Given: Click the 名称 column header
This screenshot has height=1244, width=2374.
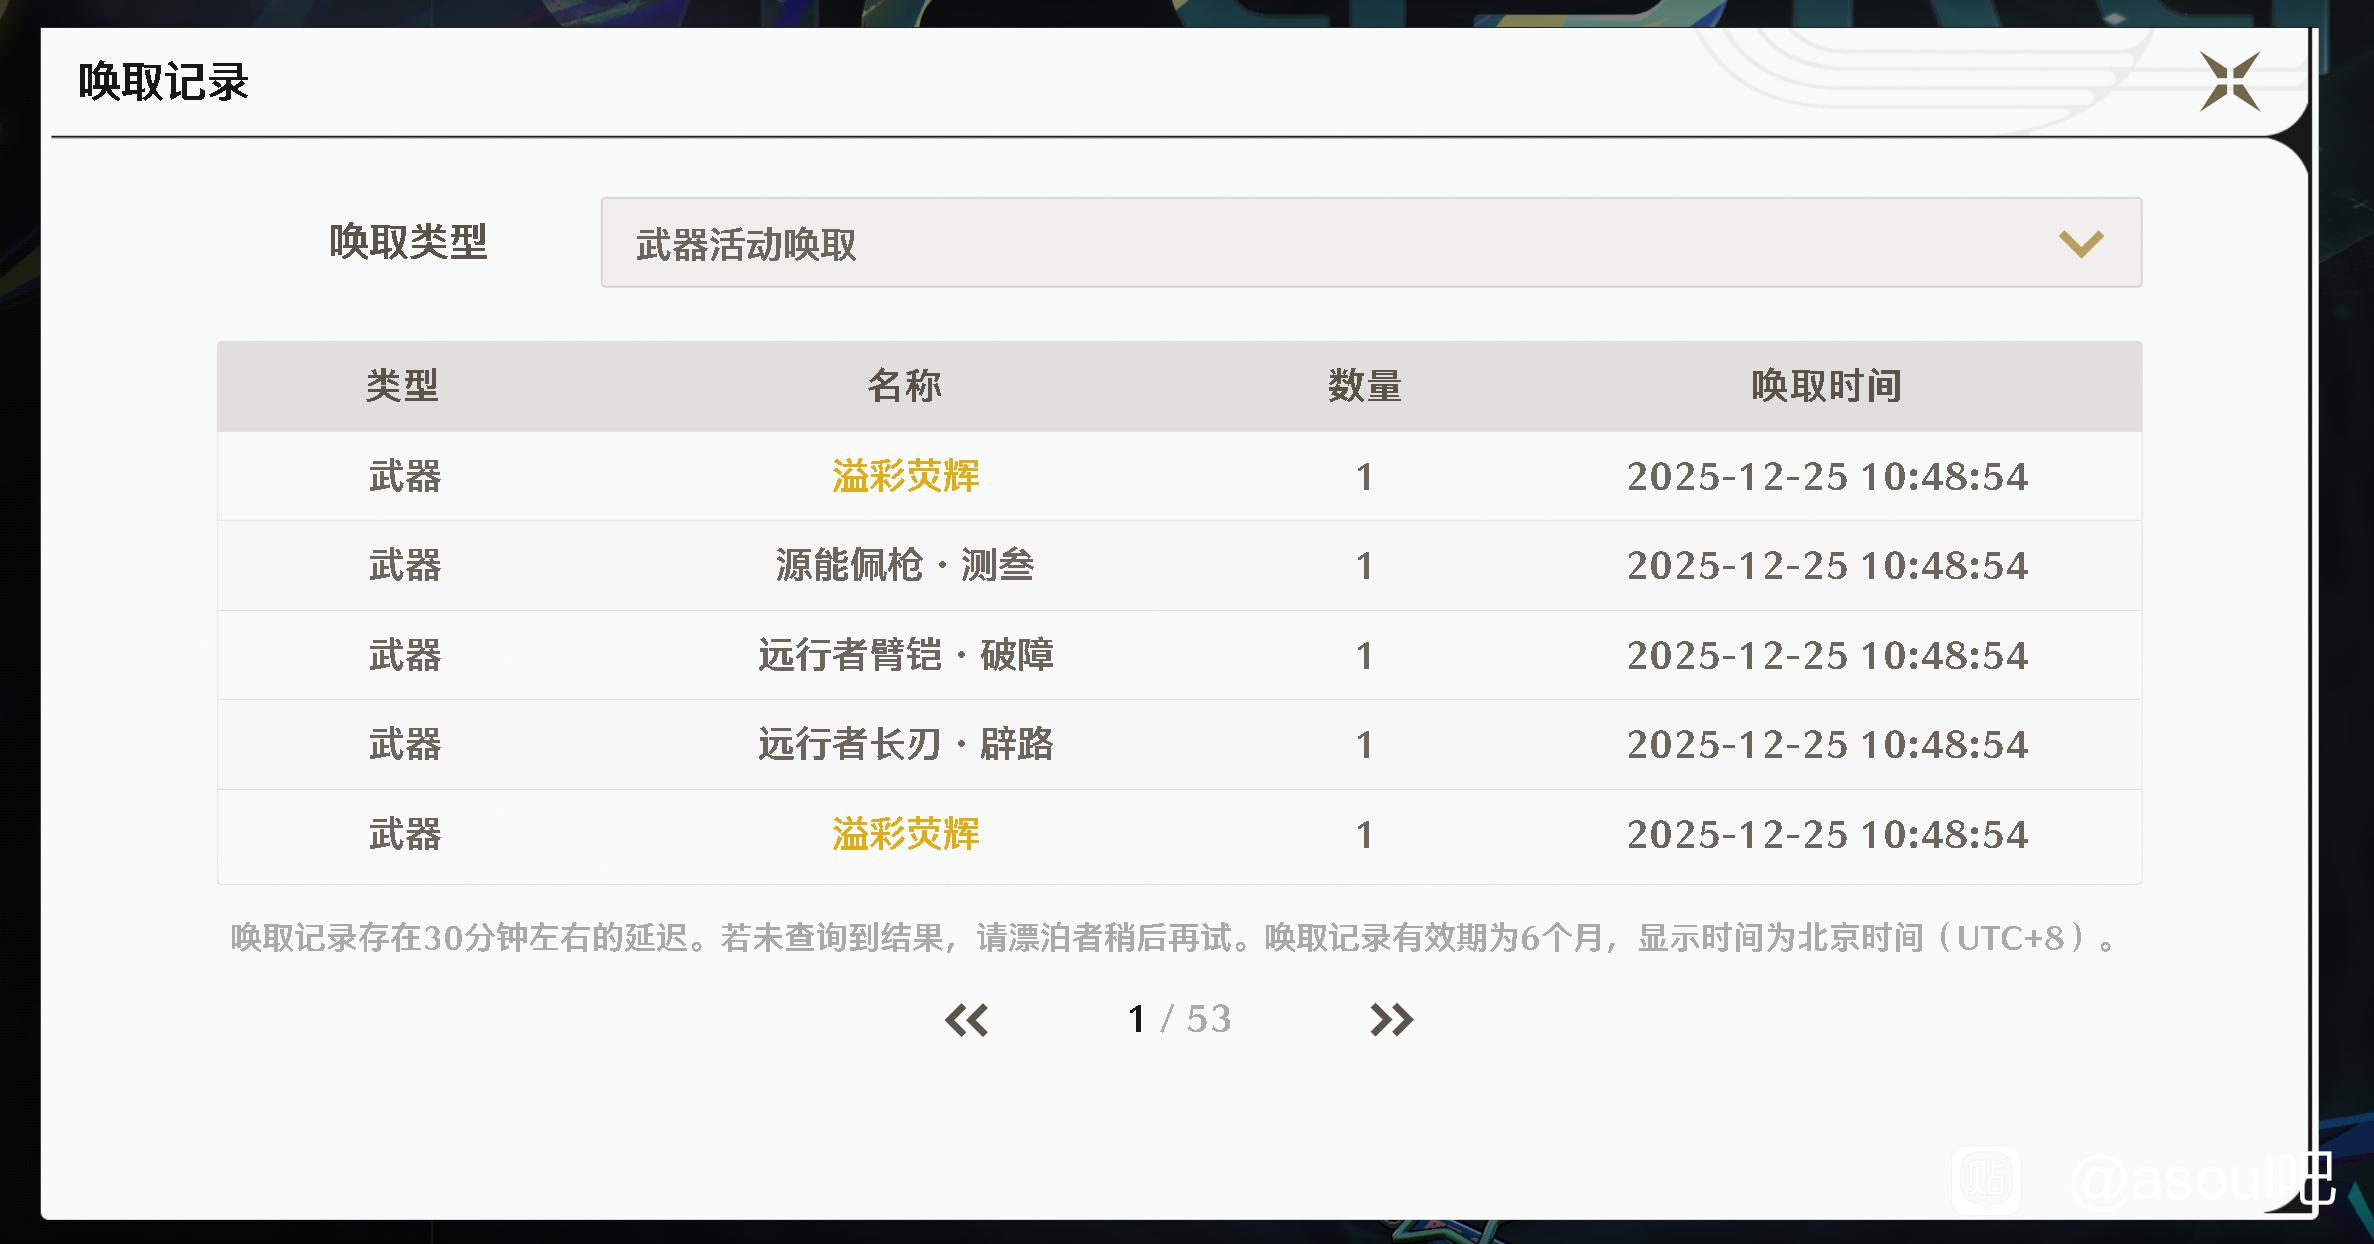Looking at the screenshot, I should tap(904, 386).
